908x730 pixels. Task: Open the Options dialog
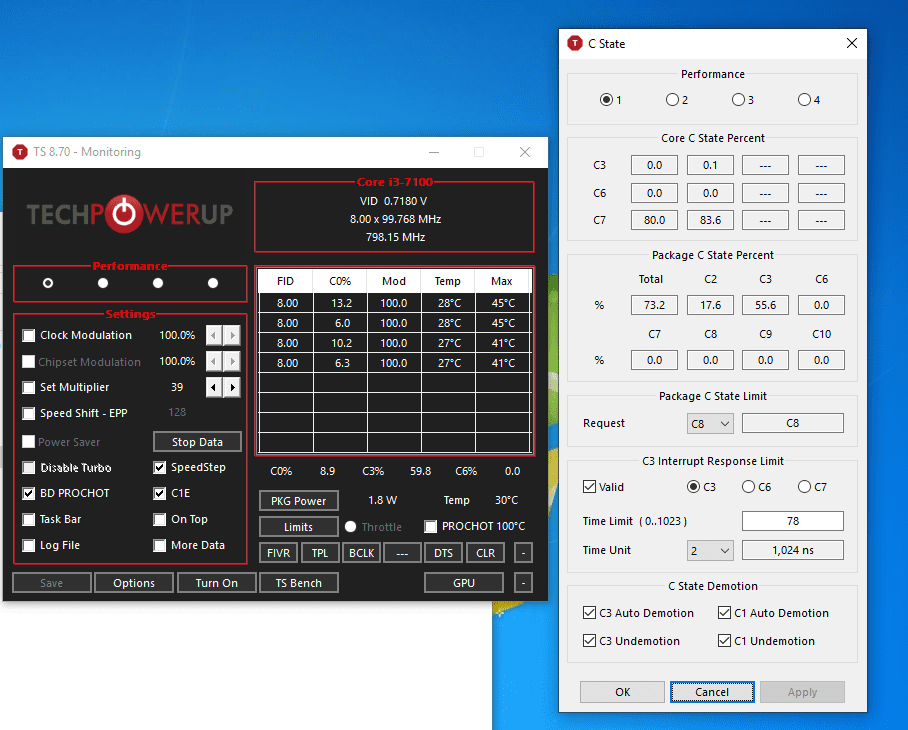click(x=134, y=583)
